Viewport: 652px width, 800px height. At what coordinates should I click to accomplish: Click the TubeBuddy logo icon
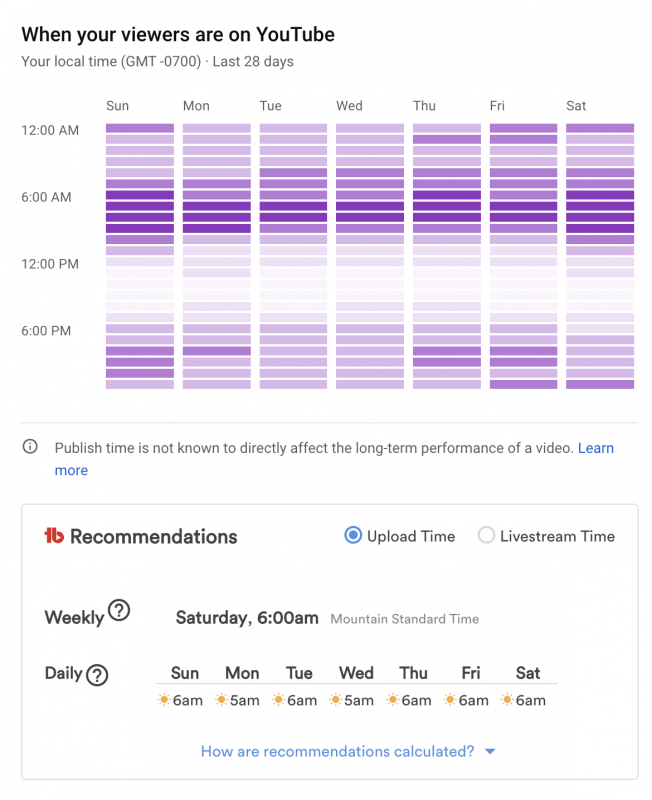54,536
